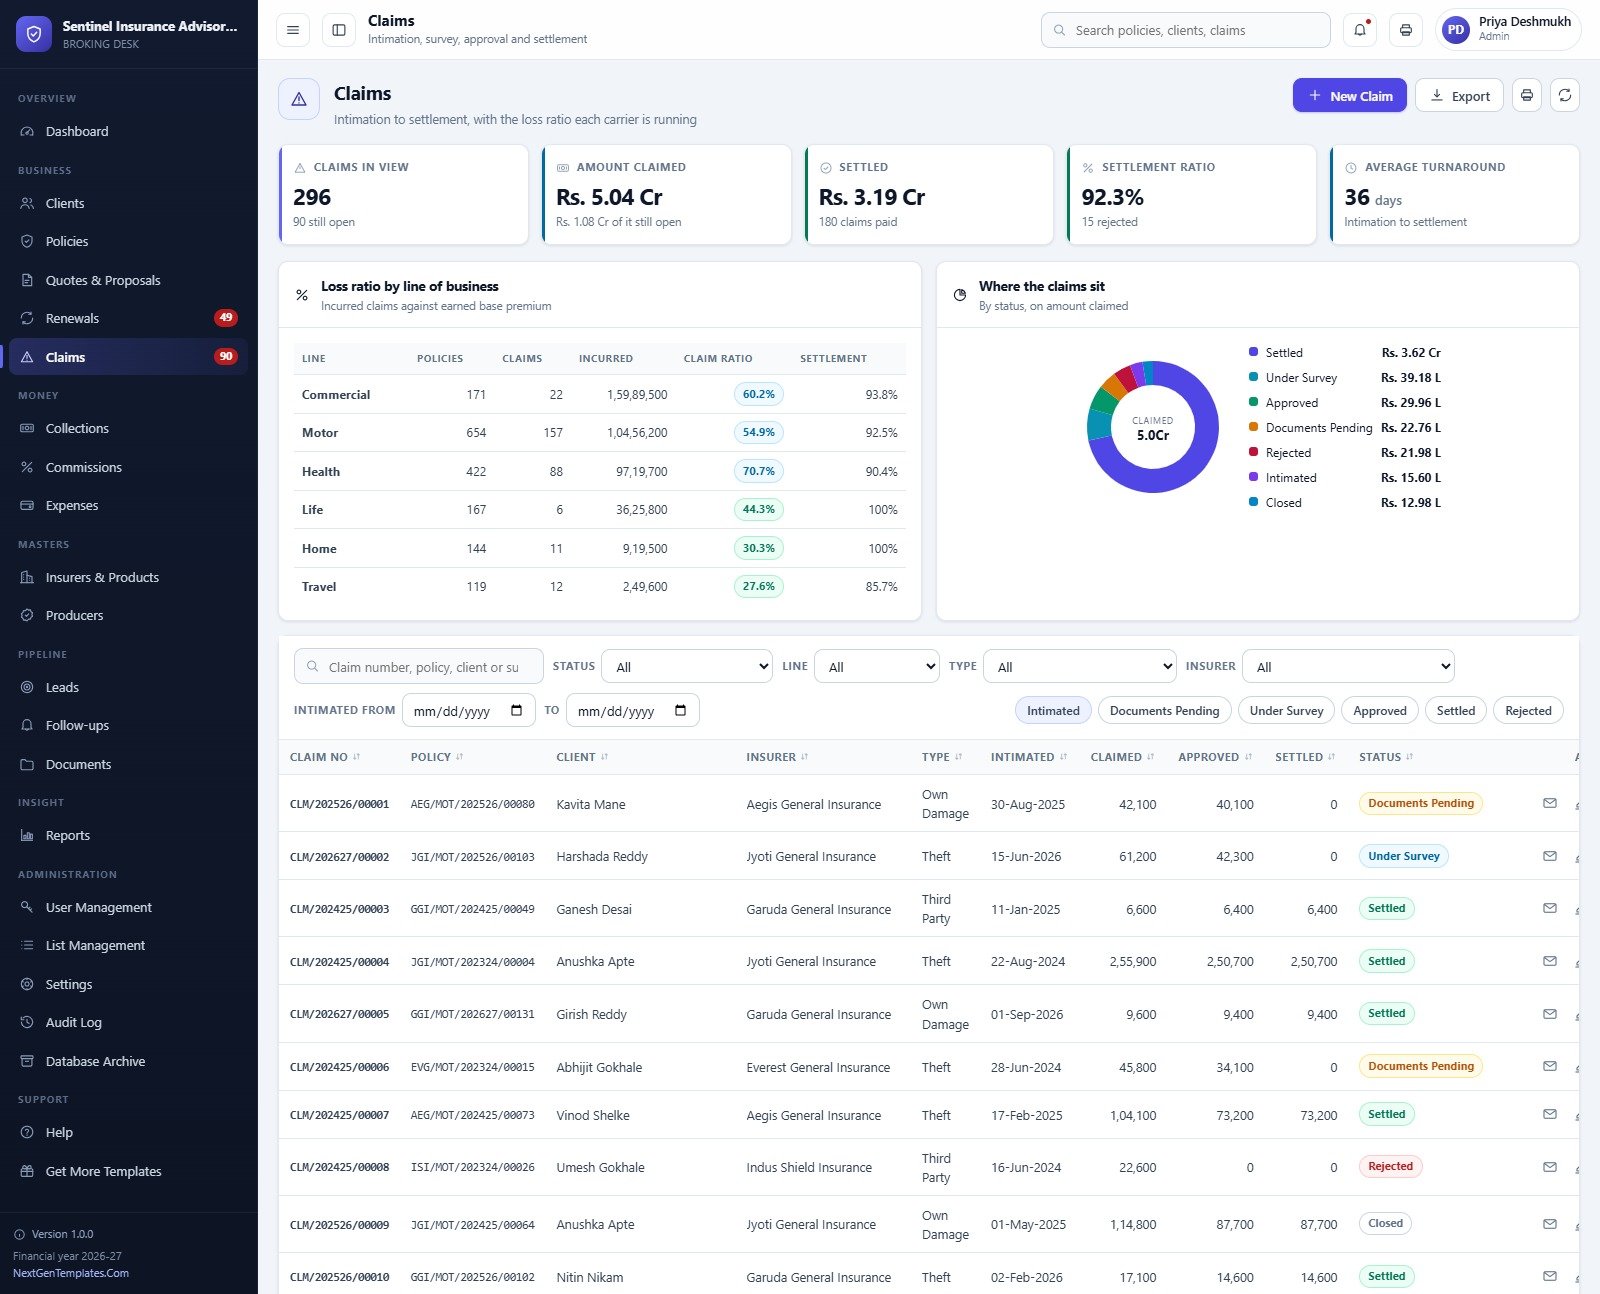Sort by Policy column arrows

coord(460,757)
